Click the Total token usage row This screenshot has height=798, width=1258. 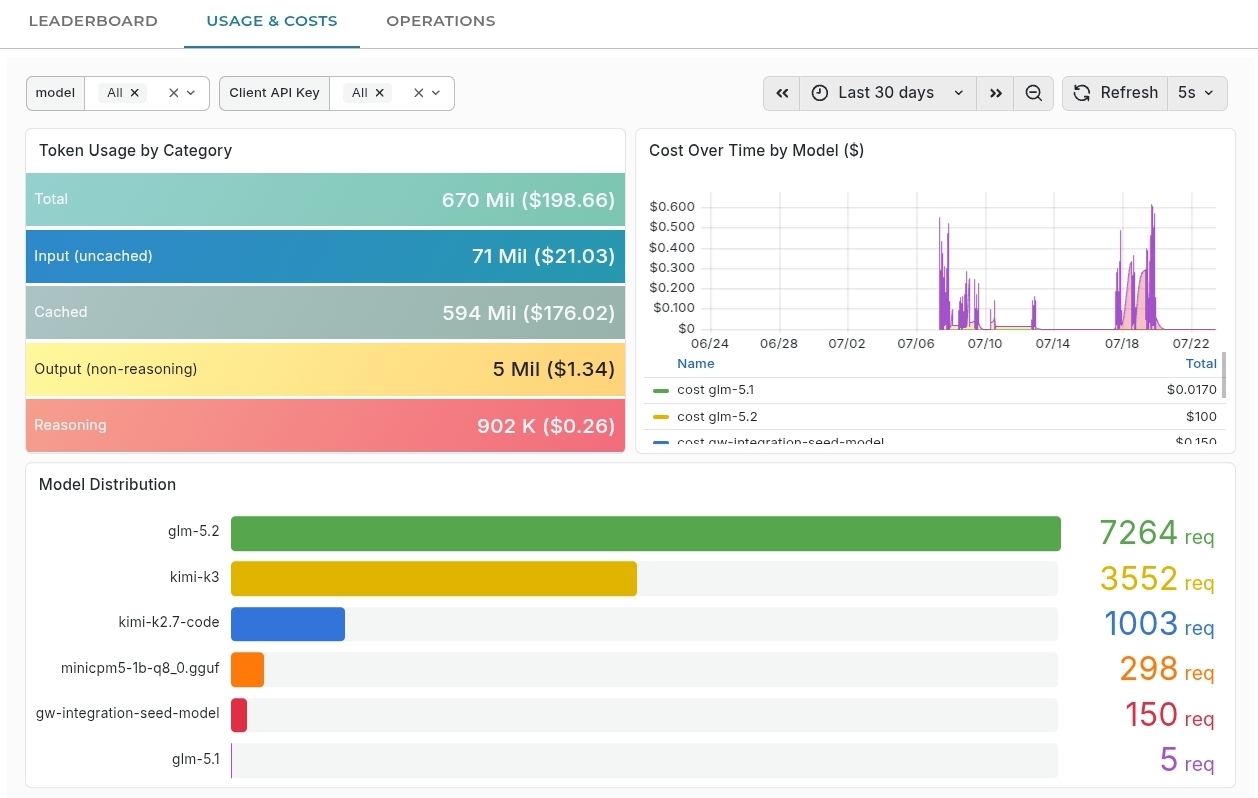point(325,200)
